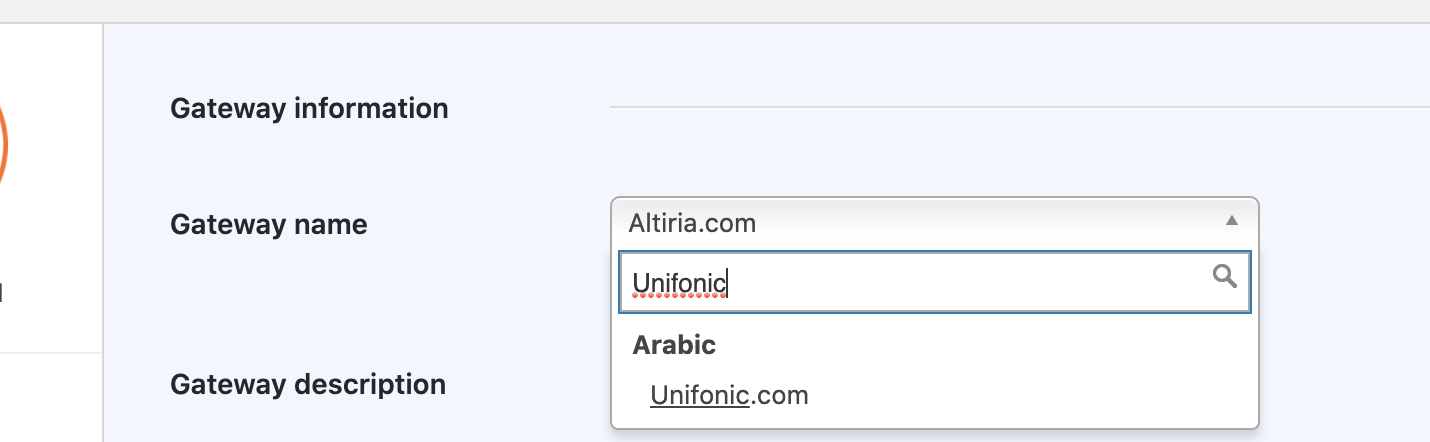The image size is (1430, 442).
Task: Click the Altiria.com selected value box
Action: click(934, 222)
